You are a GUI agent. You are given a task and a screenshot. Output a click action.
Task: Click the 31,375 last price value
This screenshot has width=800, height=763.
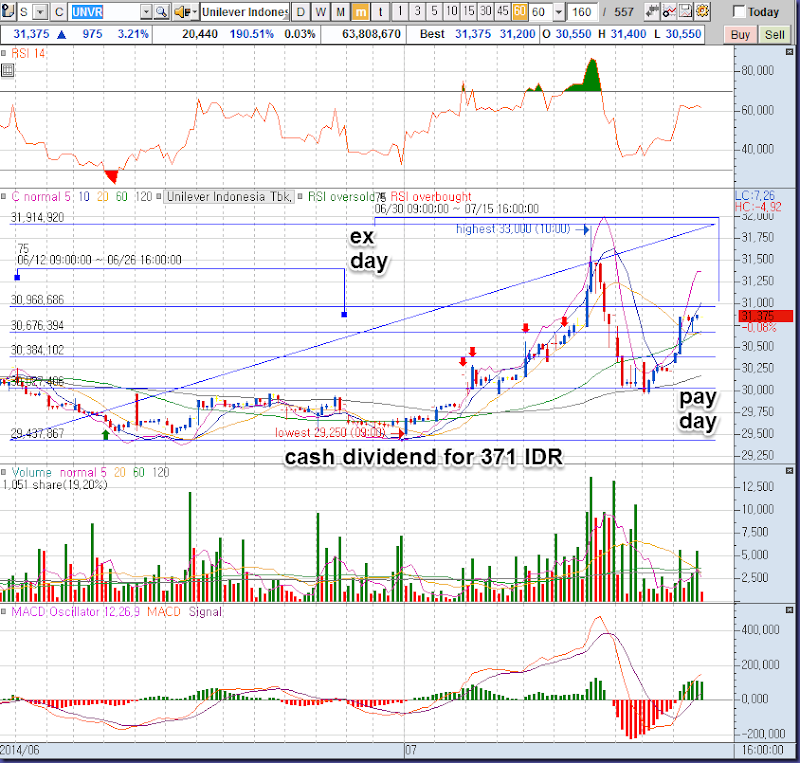[x=31, y=34]
